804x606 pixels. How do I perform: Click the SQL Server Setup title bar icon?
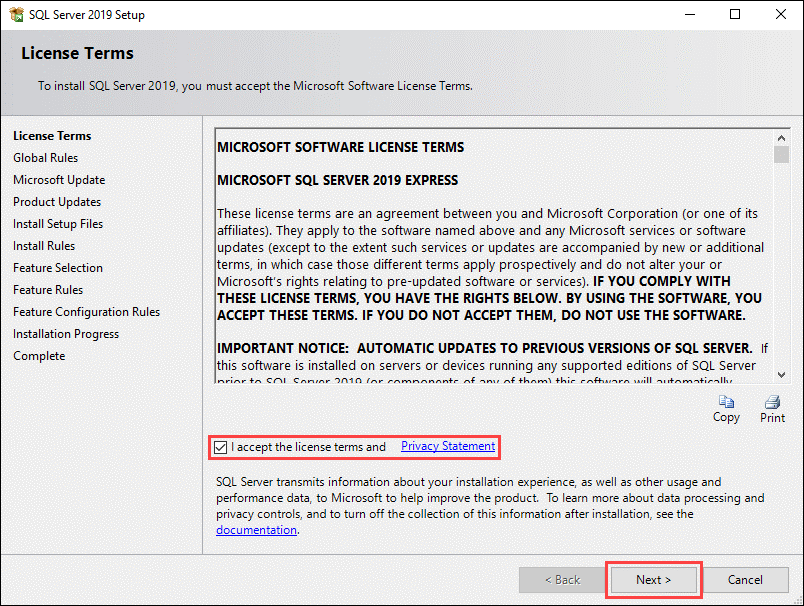pos(14,15)
